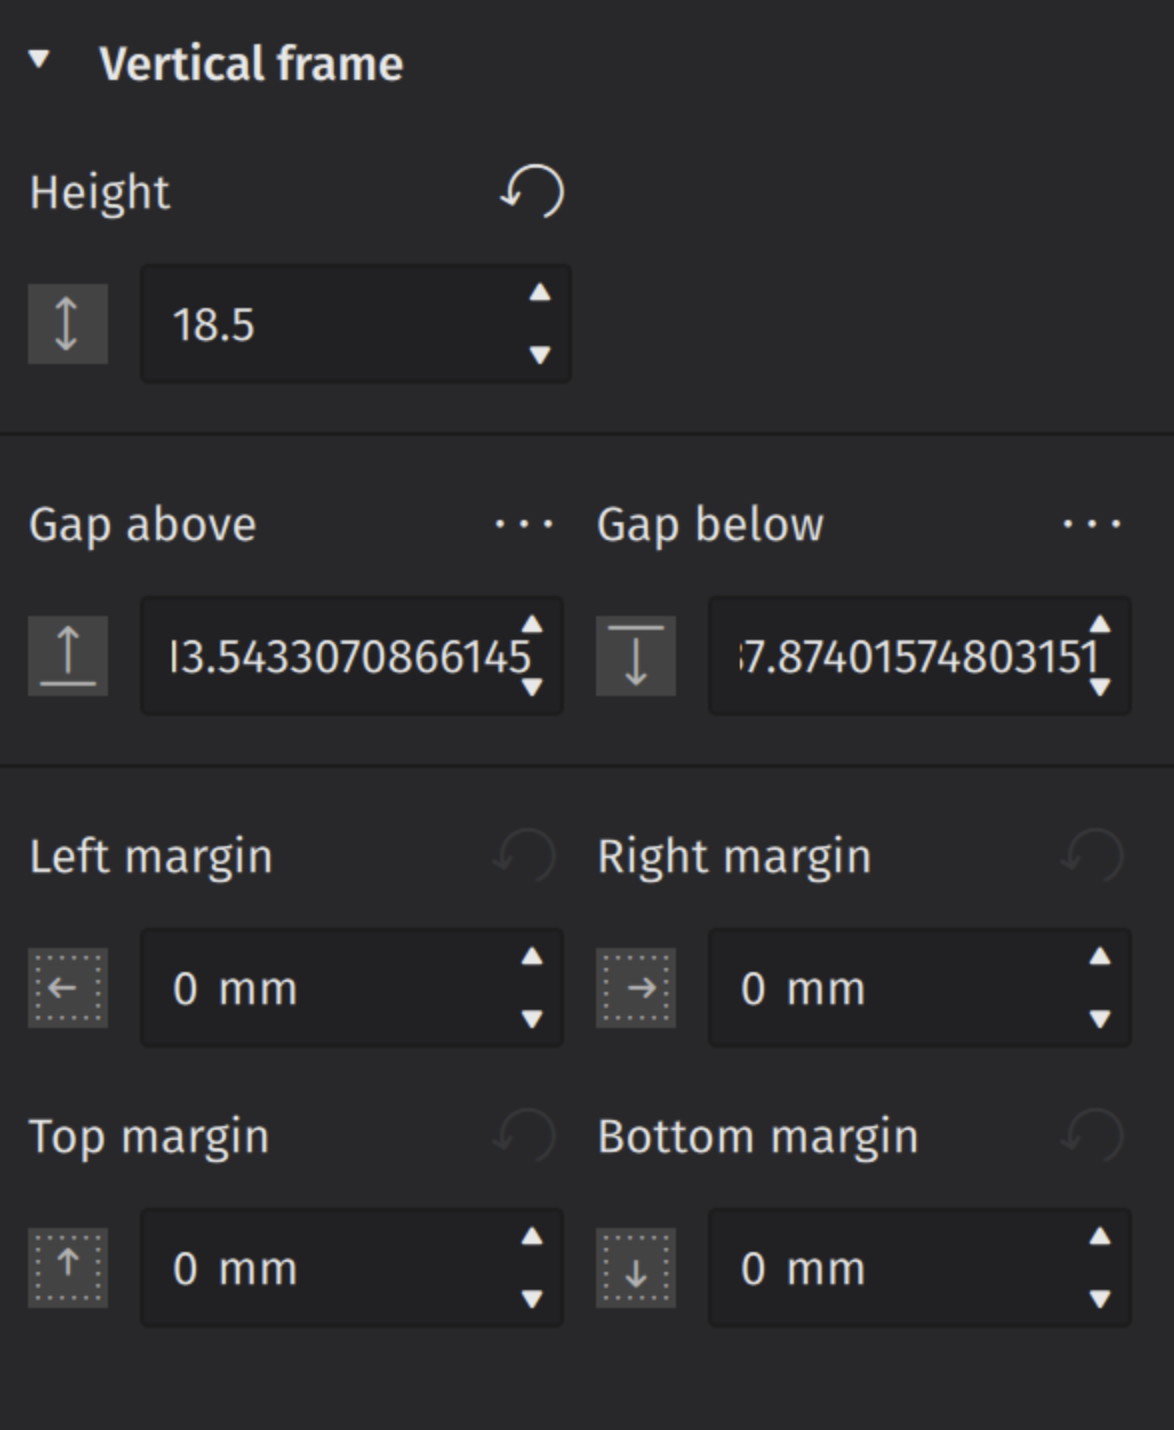The width and height of the screenshot is (1174, 1430).
Task: Select the Right margin arrow icon
Action: click(x=637, y=989)
